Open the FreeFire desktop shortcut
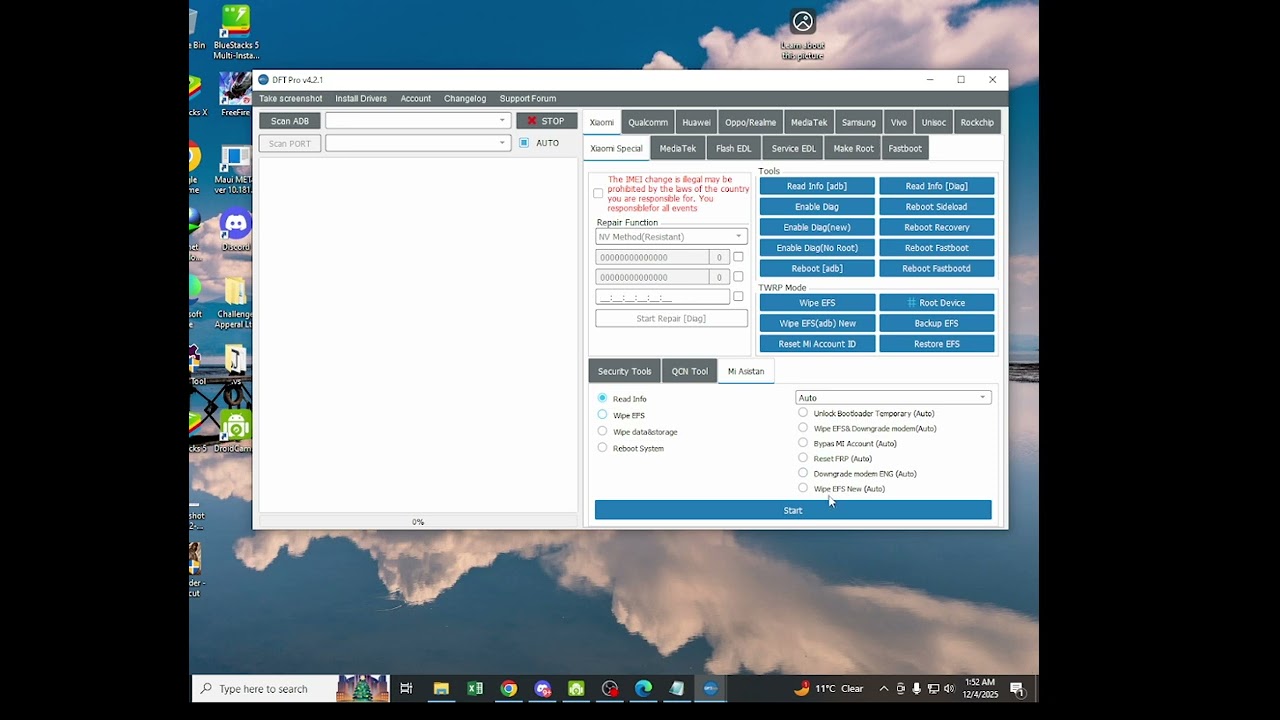Viewport: 1280px width, 720px height. 236,94
